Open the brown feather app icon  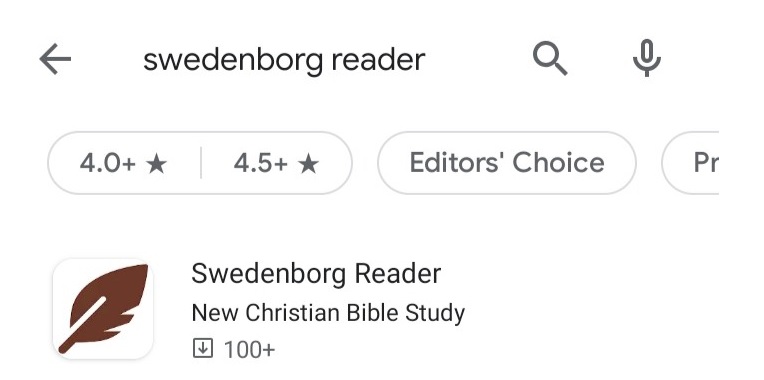pyautogui.click(x=103, y=309)
